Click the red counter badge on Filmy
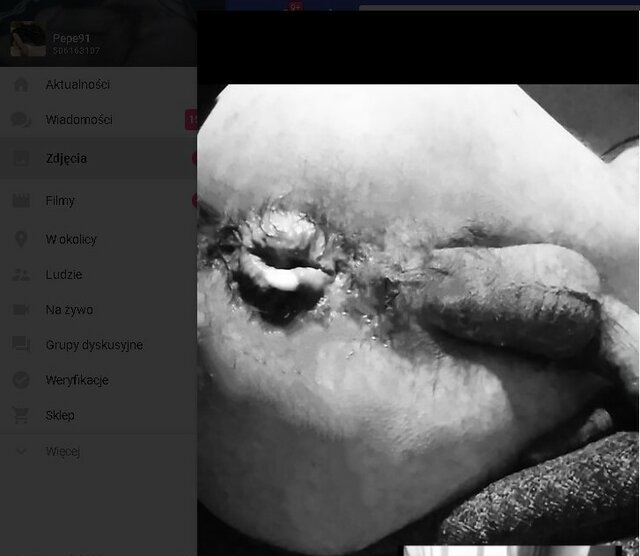This screenshot has height=556, width=640. tap(194, 200)
